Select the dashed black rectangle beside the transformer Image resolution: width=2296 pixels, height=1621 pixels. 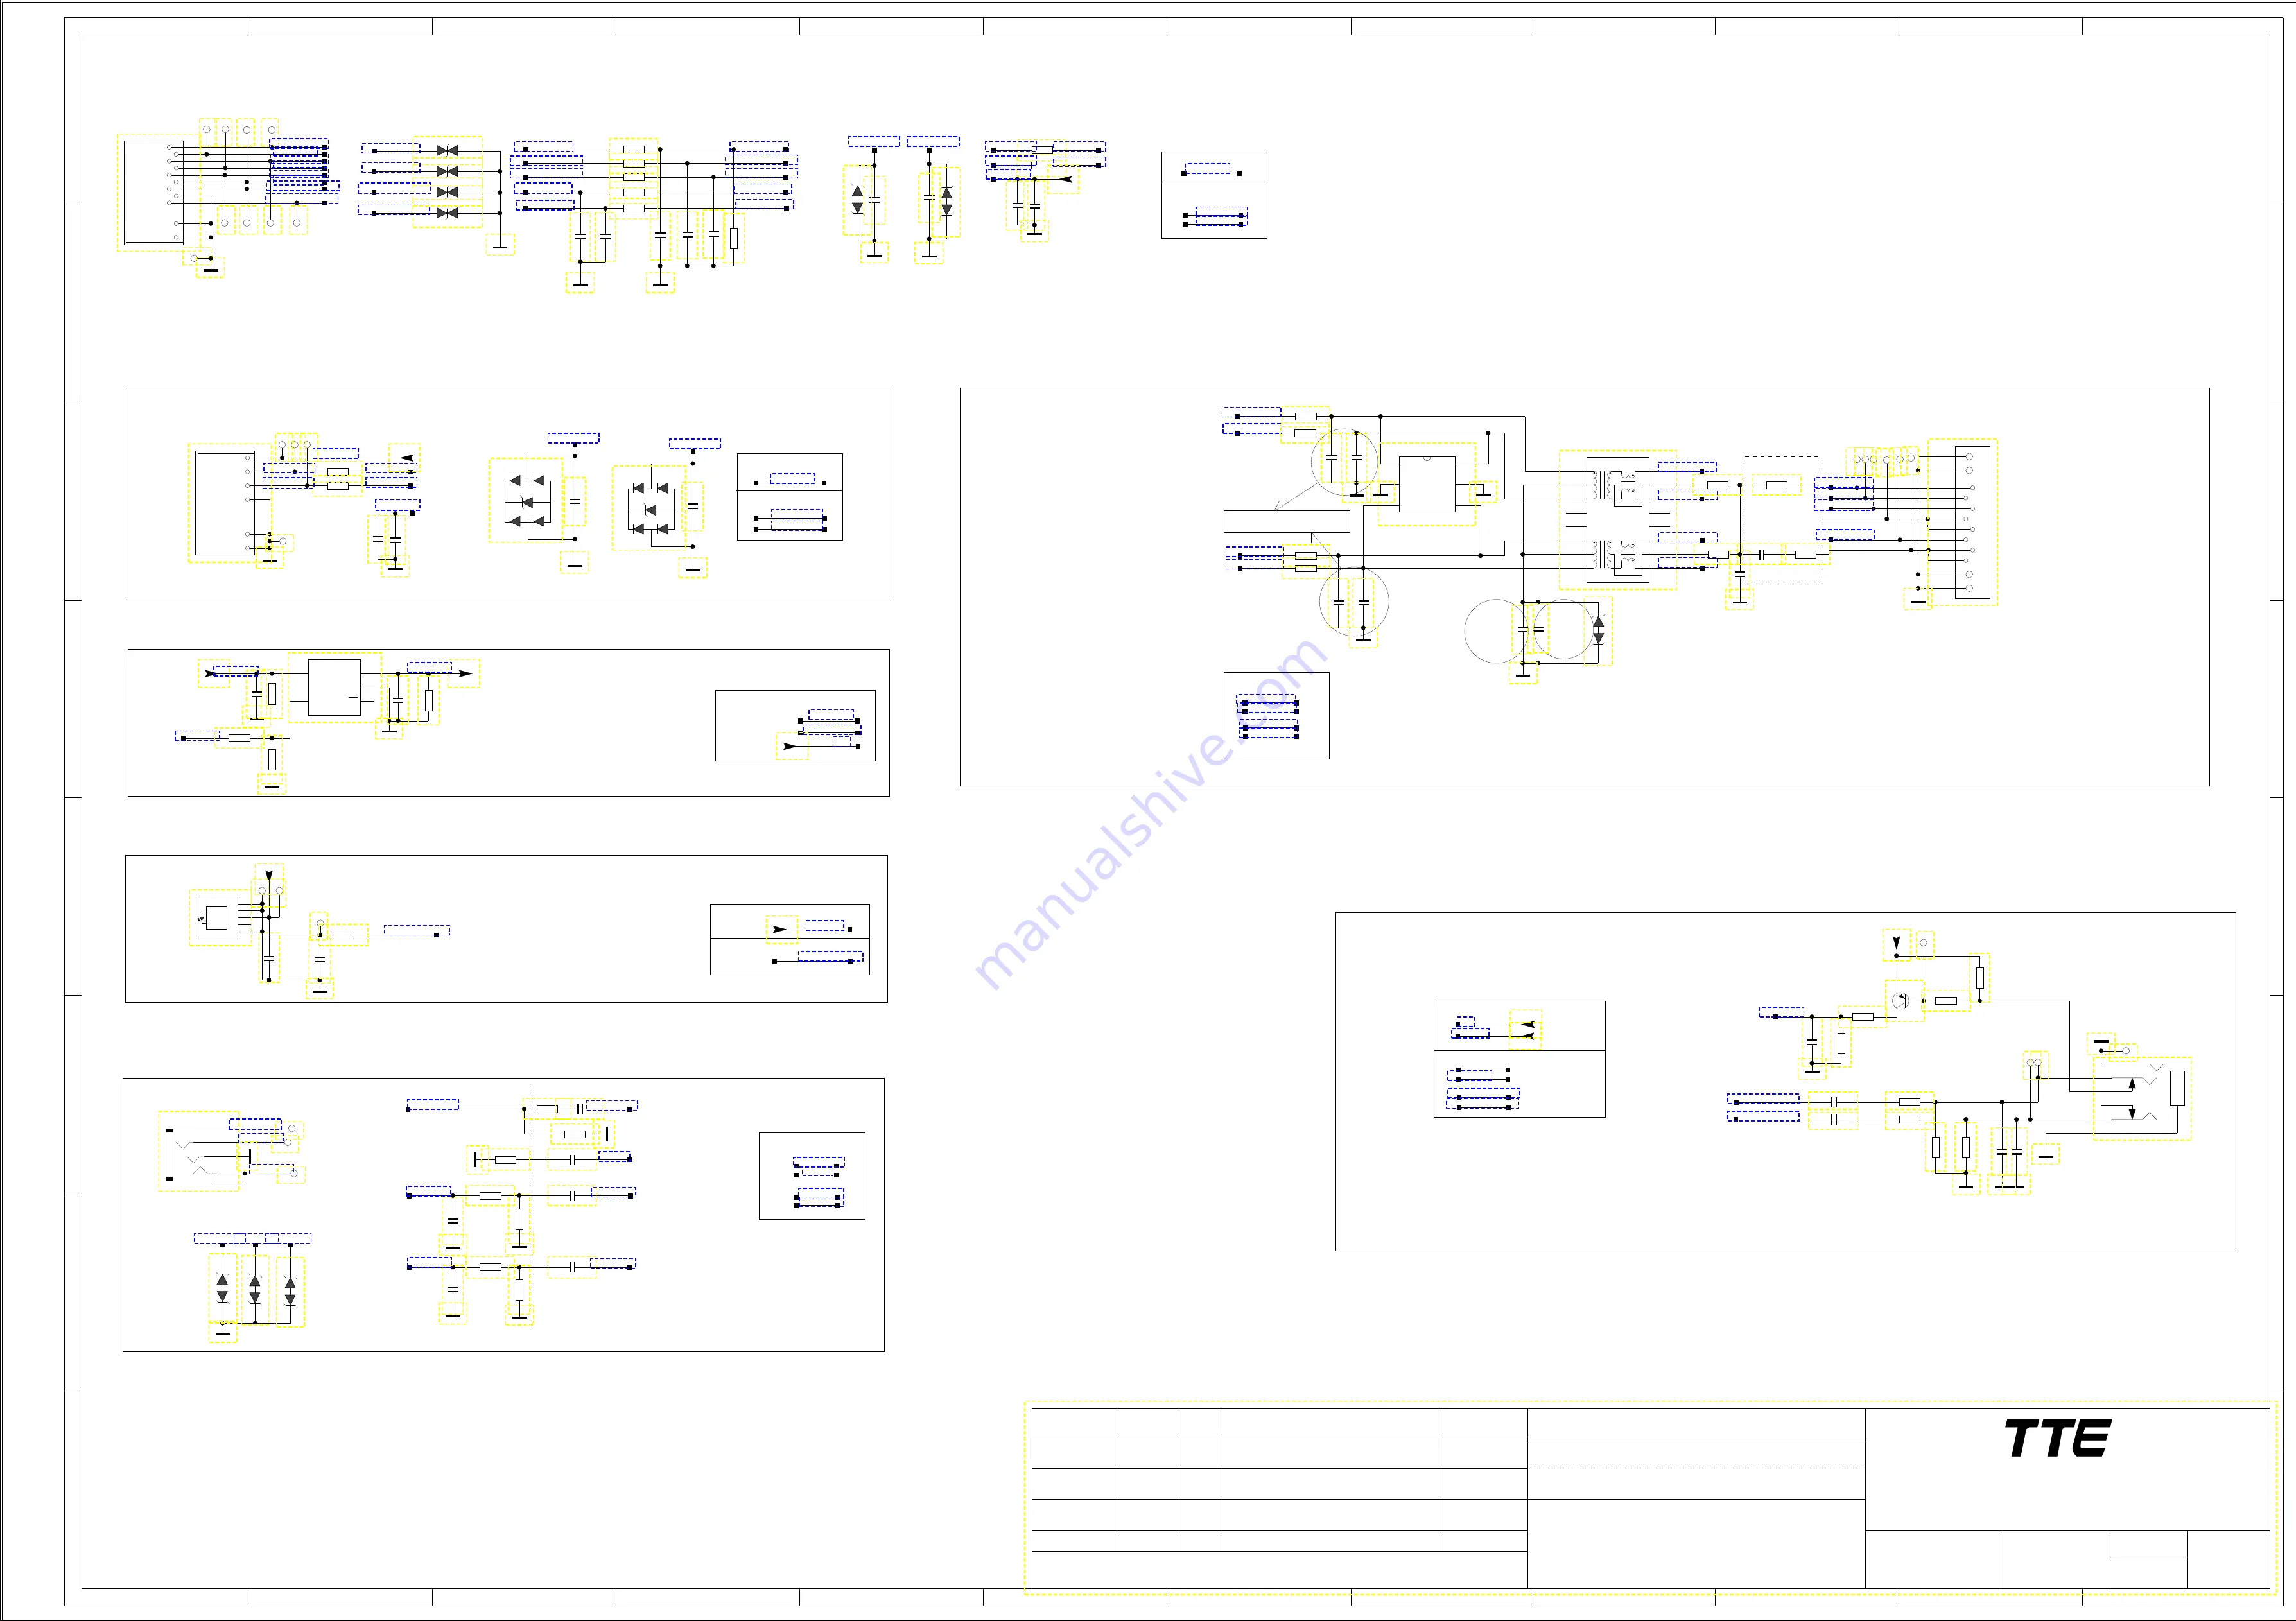pyautogui.click(x=1783, y=520)
